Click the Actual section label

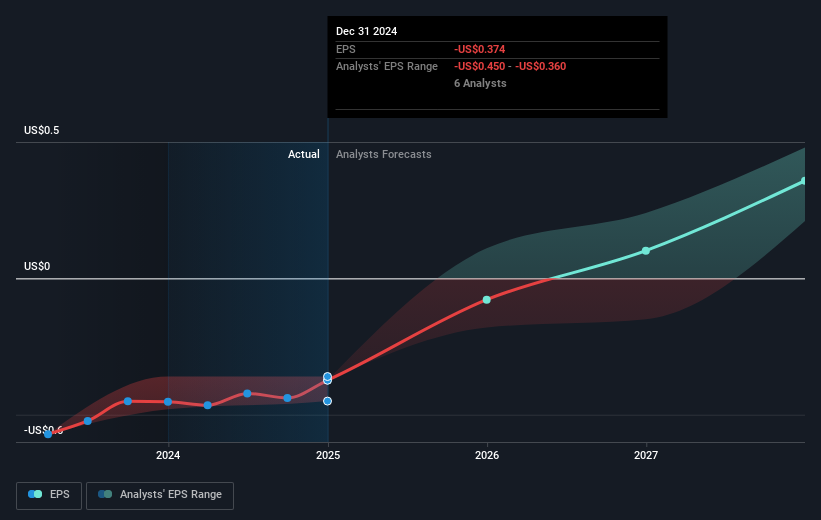tap(304, 154)
